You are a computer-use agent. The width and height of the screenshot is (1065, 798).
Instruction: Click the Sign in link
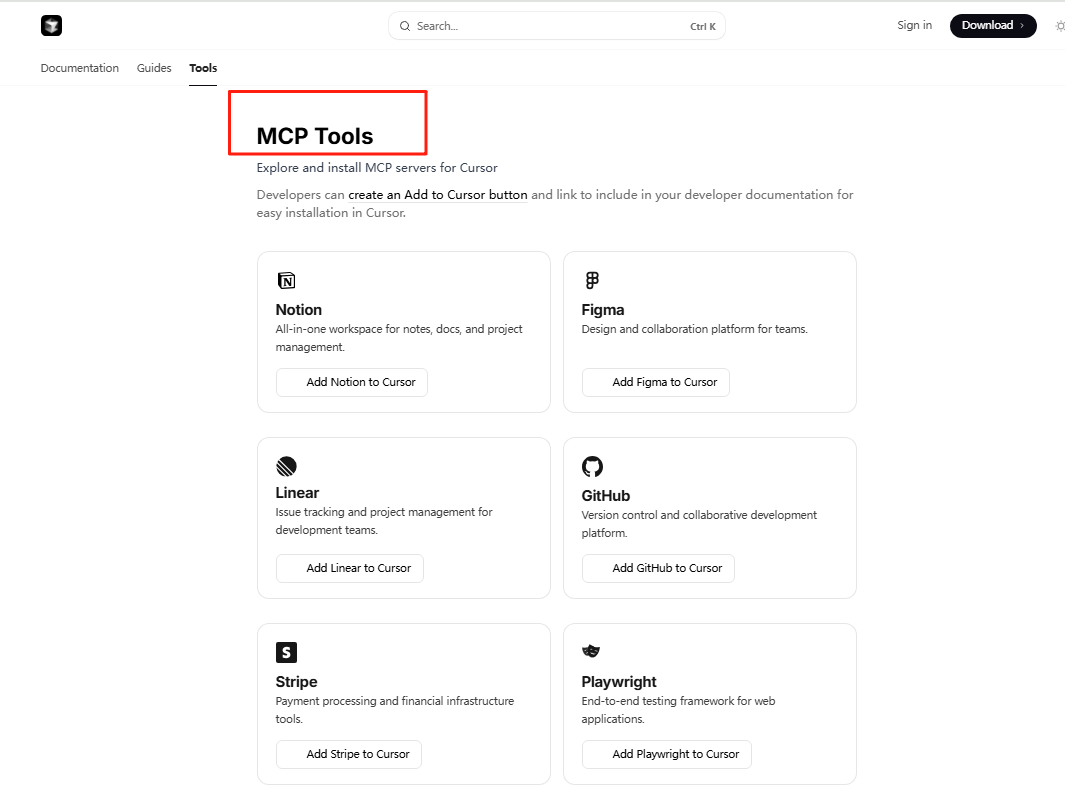[x=914, y=25]
